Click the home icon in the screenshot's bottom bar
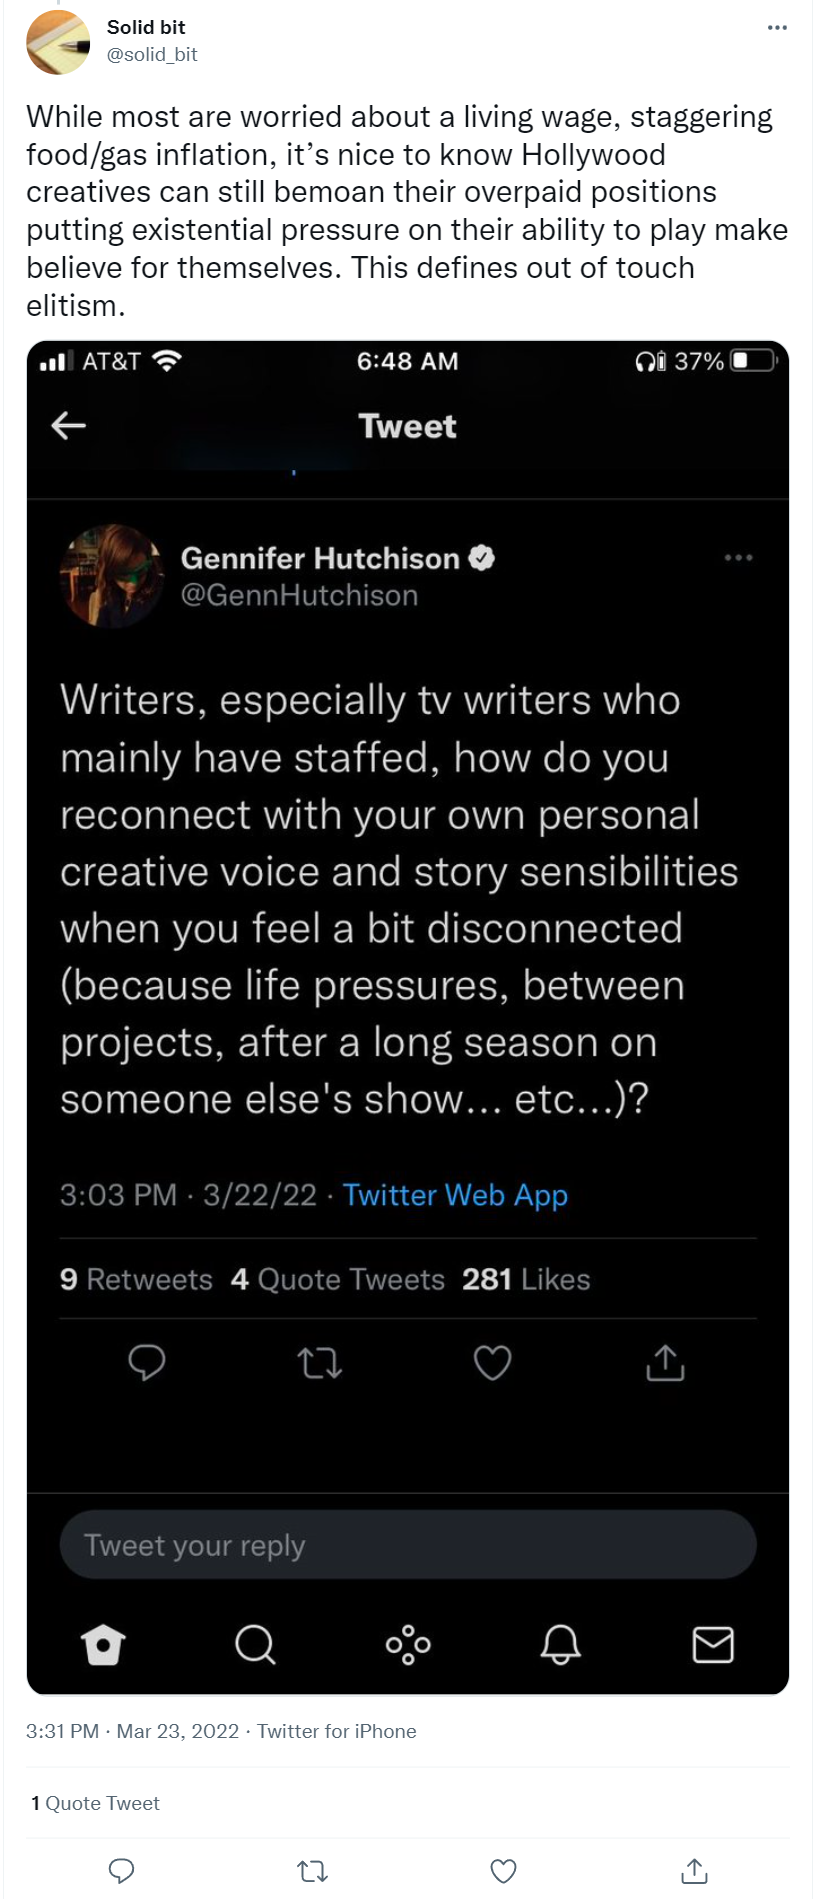Viewport: 814px width, 1899px height. [x=103, y=1644]
